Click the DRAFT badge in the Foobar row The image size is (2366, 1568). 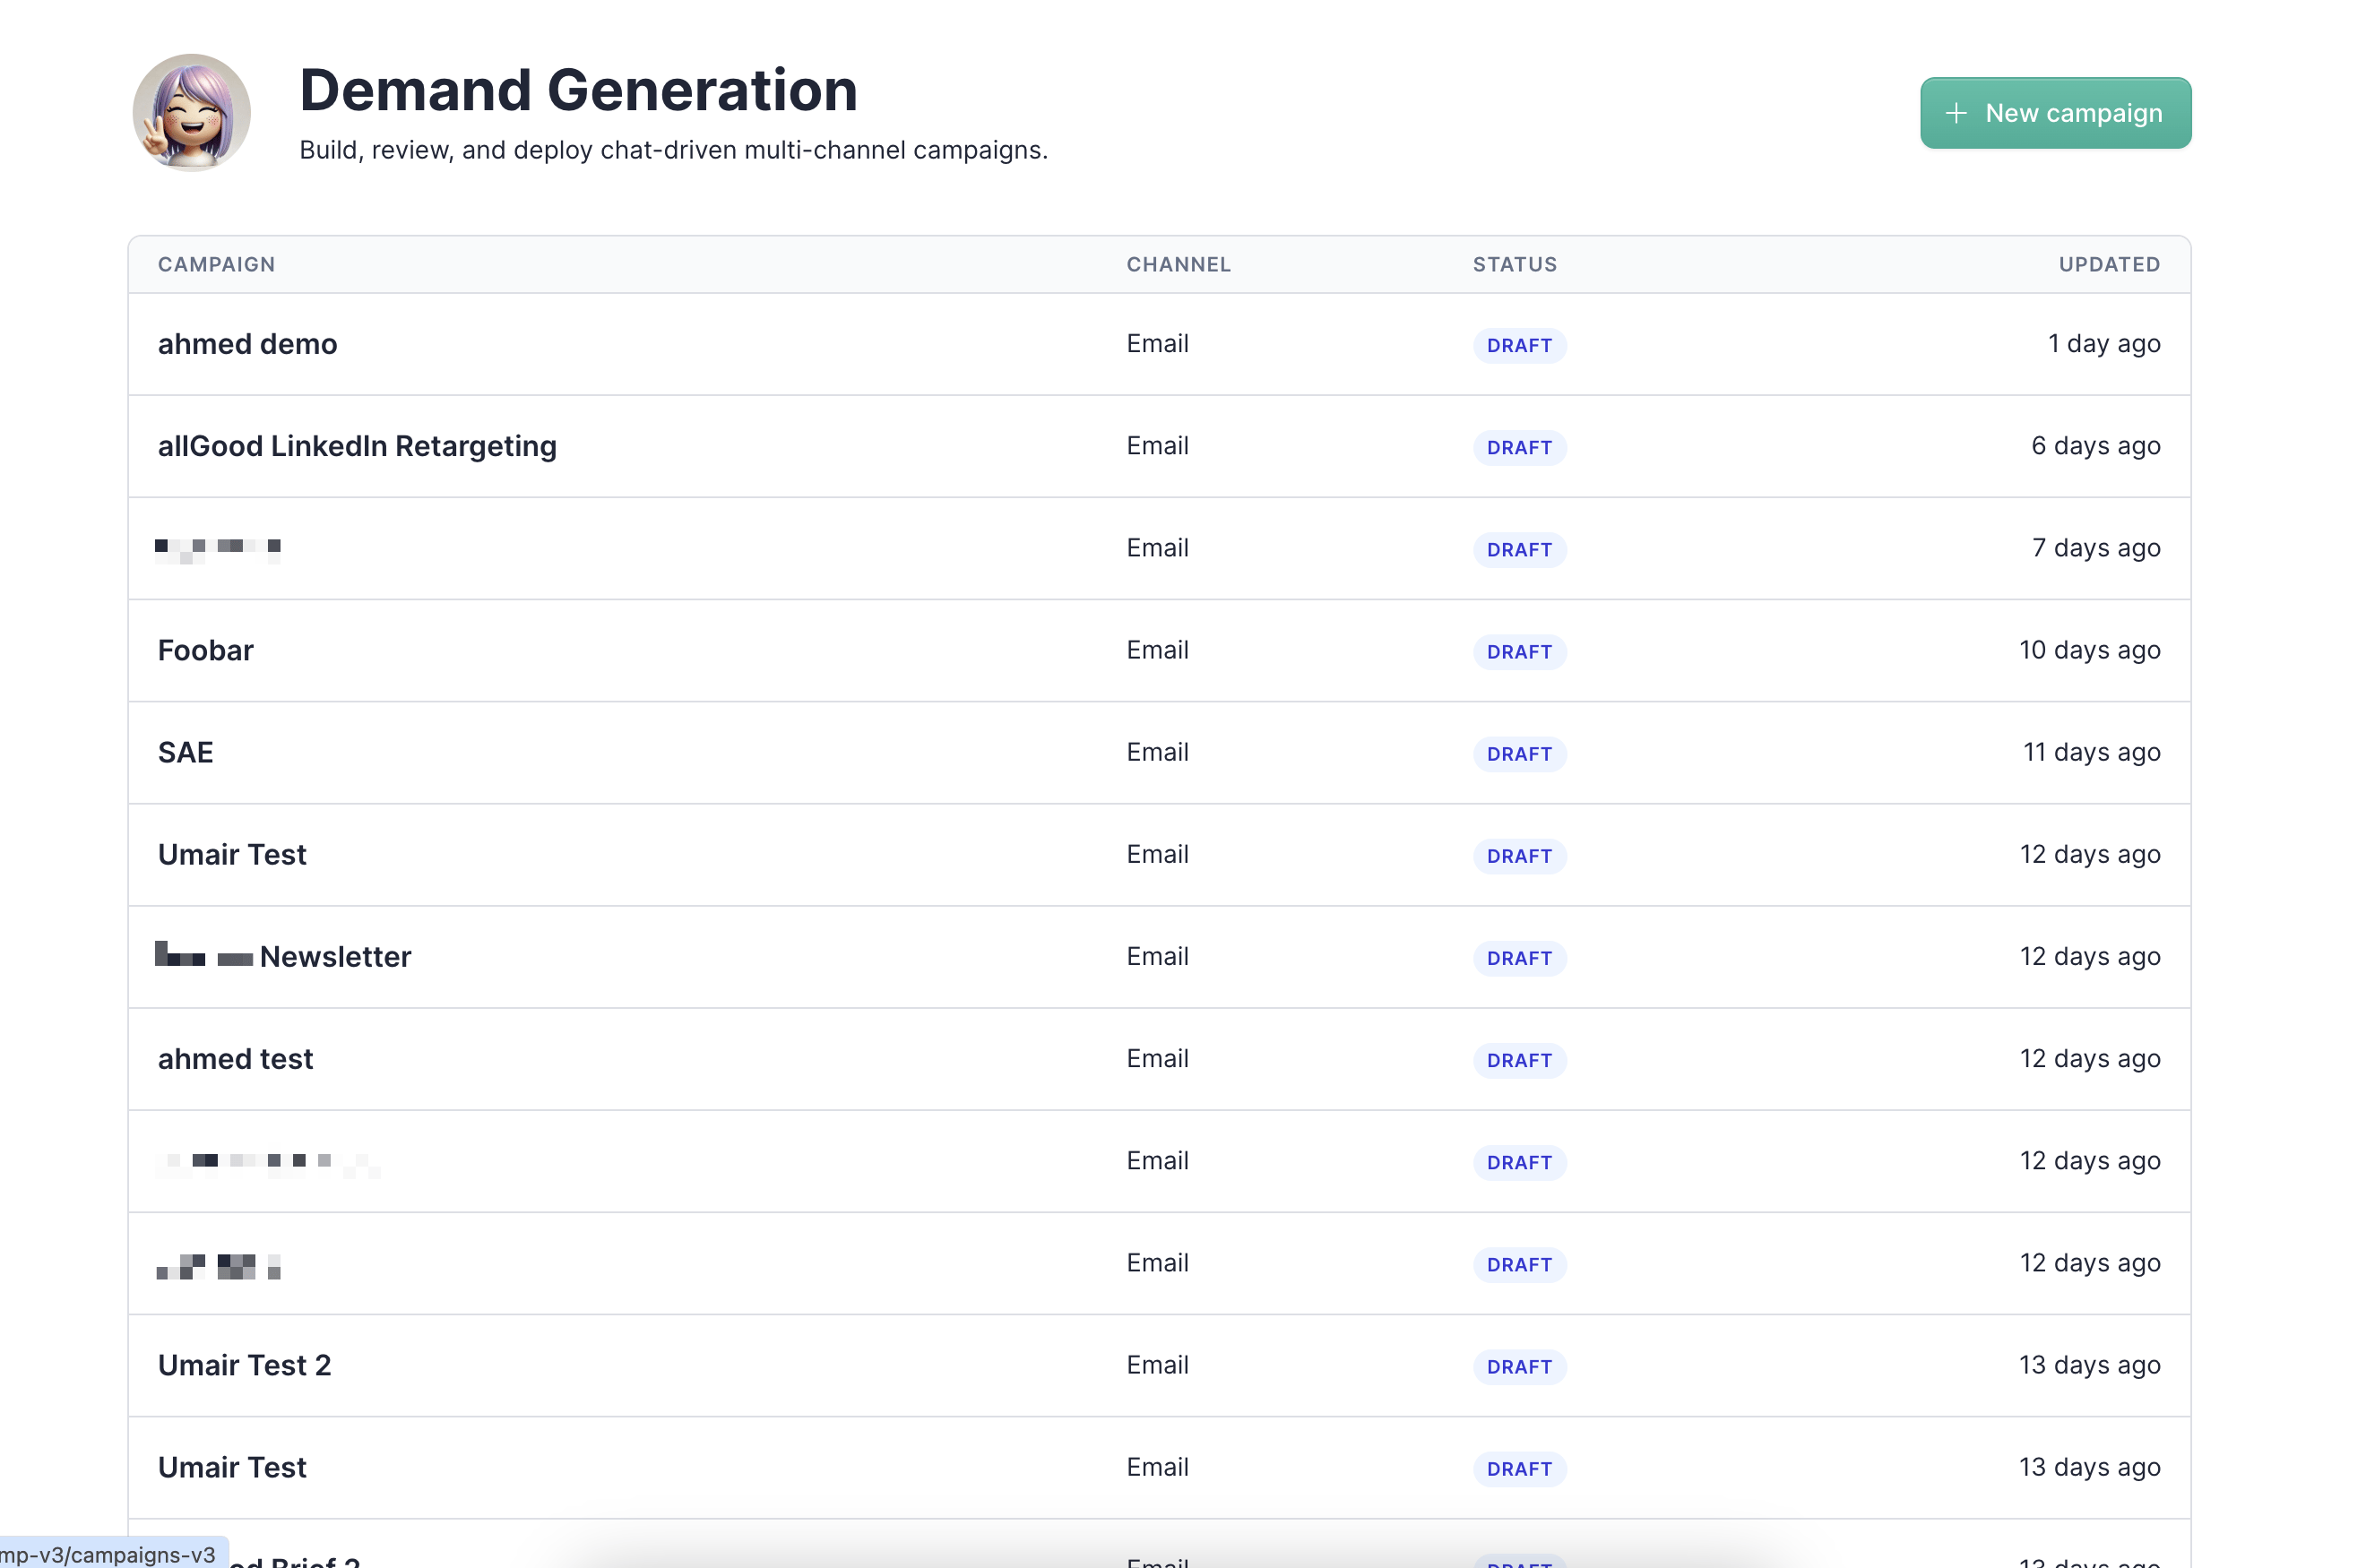(1519, 652)
